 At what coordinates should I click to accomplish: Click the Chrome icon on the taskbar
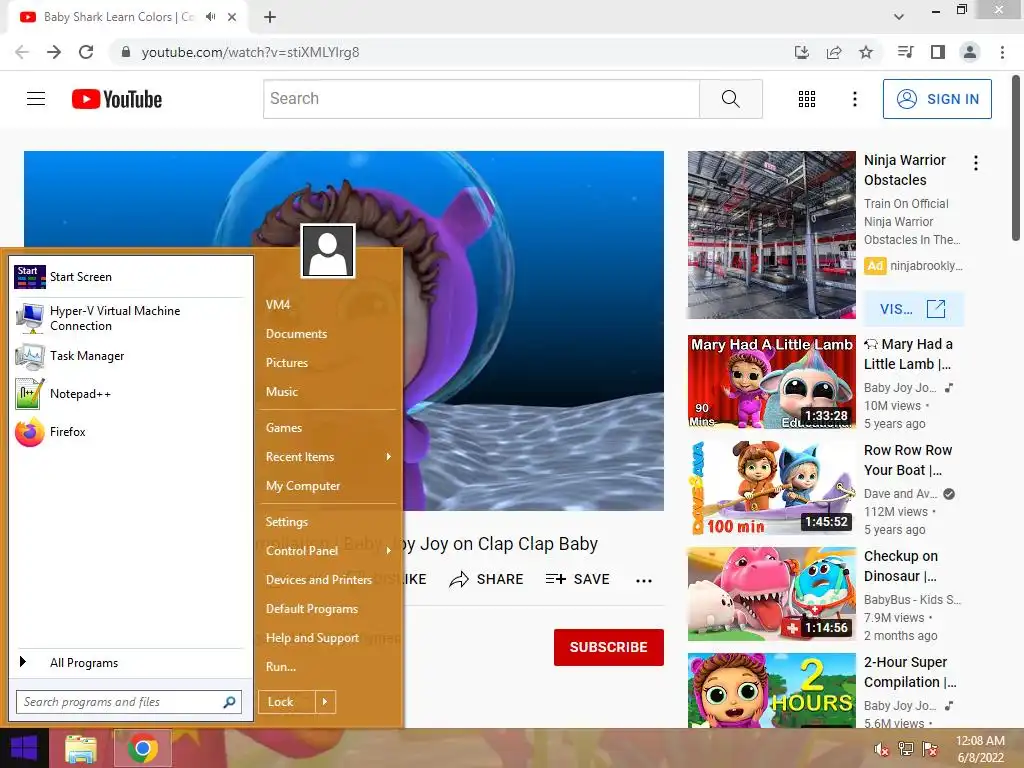coord(143,748)
